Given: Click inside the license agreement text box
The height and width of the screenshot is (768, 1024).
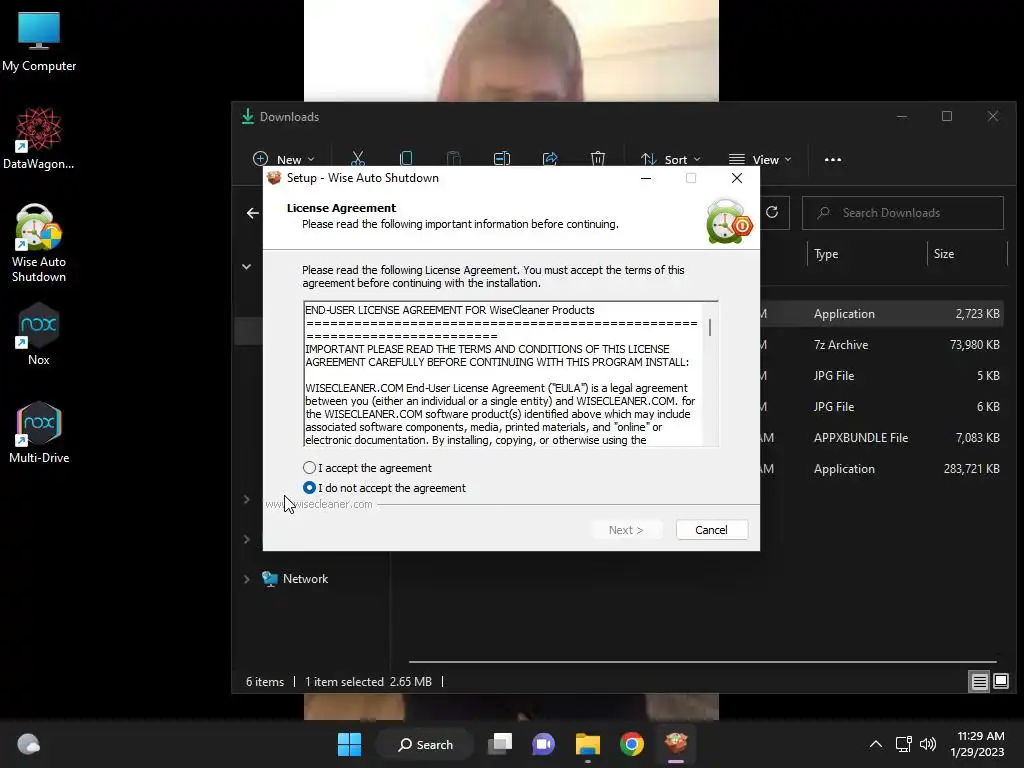Looking at the screenshot, I should click(504, 374).
